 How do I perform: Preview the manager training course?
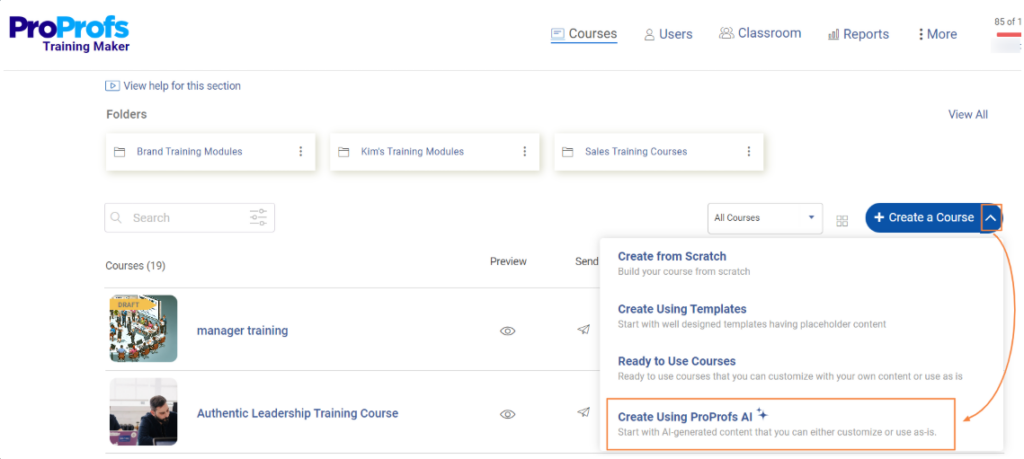(507, 330)
